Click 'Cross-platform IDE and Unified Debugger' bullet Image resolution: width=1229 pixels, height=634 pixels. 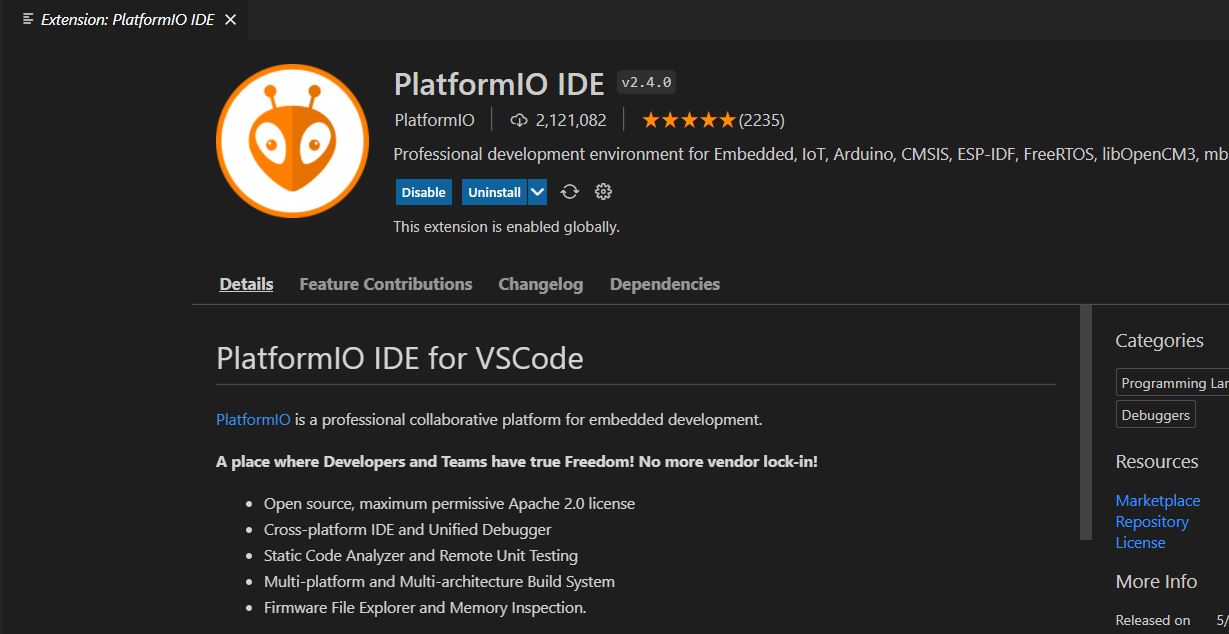click(408, 529)
